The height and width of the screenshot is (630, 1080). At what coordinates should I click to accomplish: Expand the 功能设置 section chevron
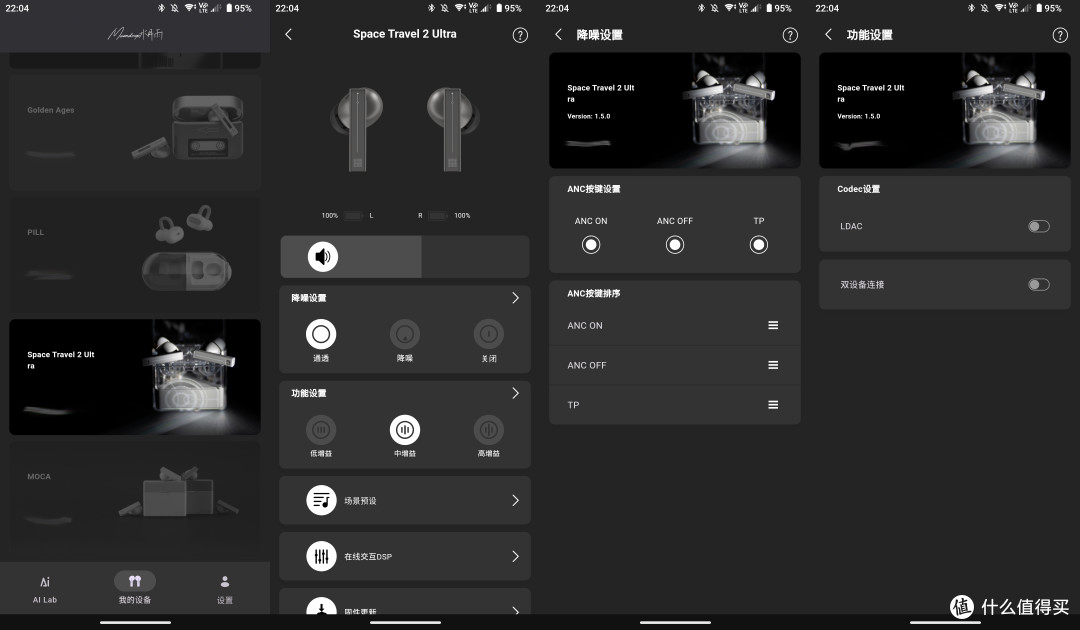coord(515,393)
